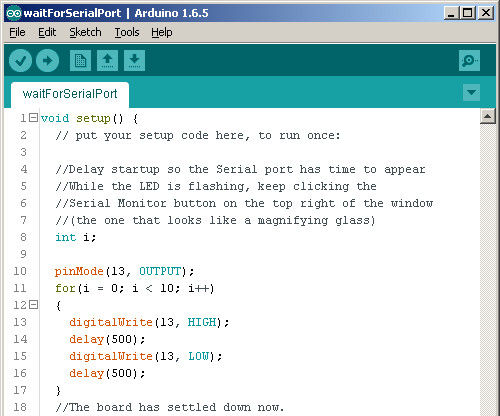Maximize the Arduino window
This screenshot has height=416, width=500.
click(x=468, y=13)
